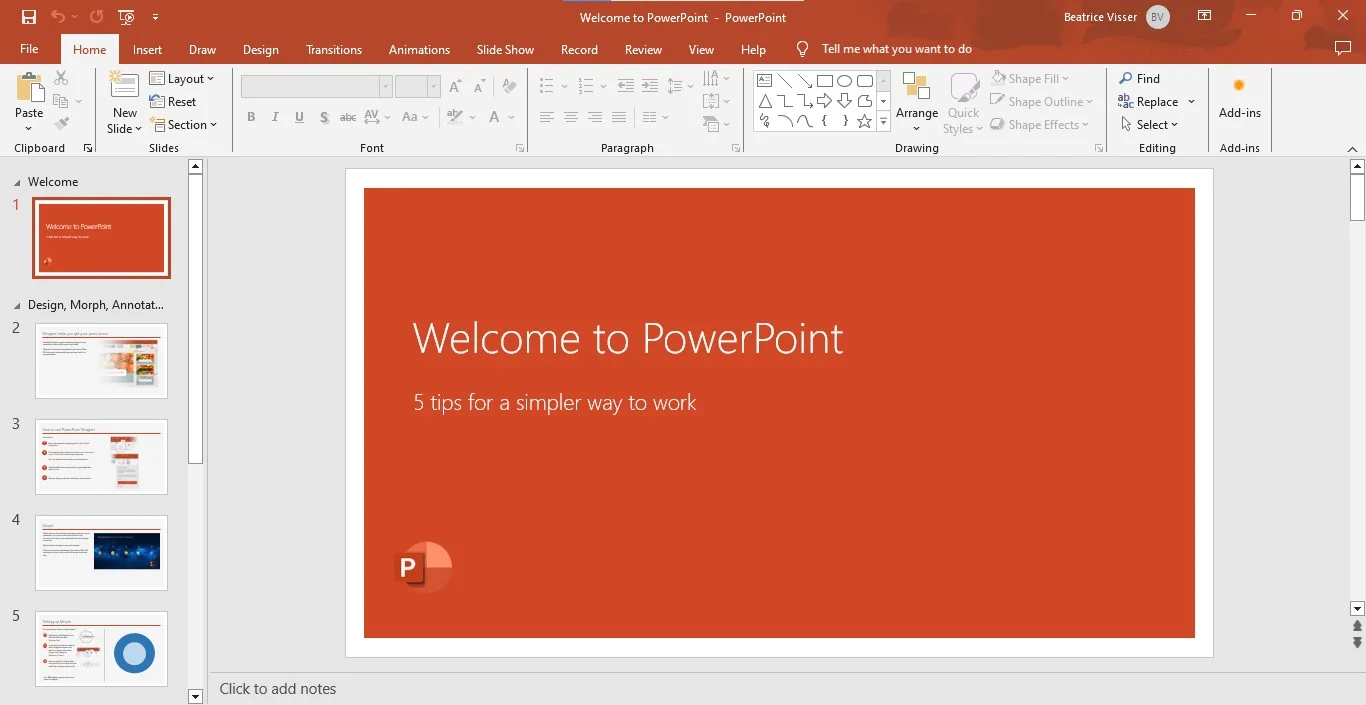Select the 5-point Star shape
The height and width of the screenshot is (705, 1366).
coord(864,121)
